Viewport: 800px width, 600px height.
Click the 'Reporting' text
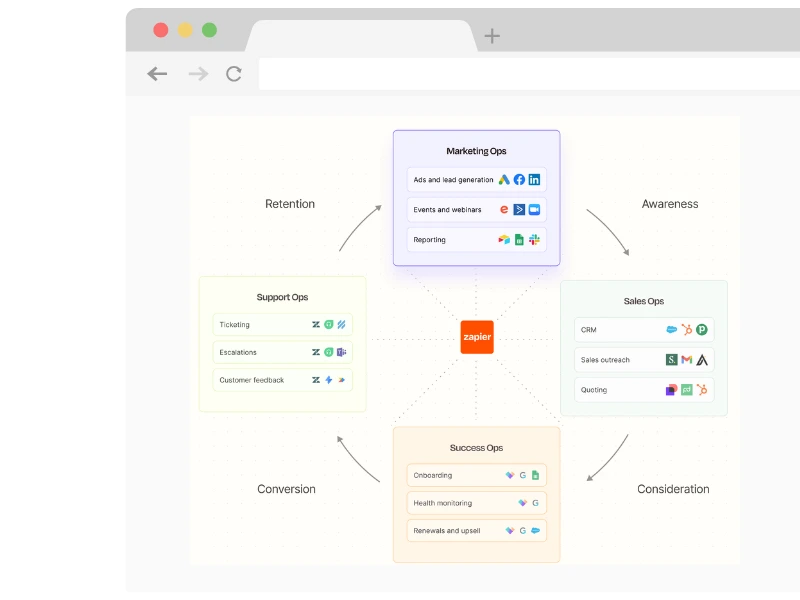[429, 240]
